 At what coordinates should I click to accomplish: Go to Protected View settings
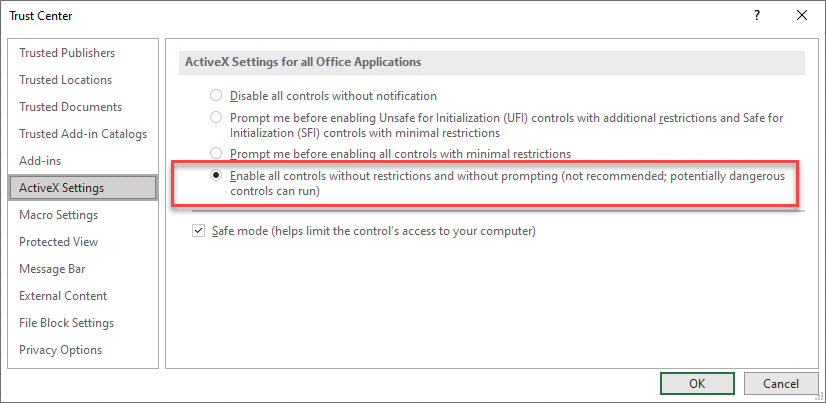click(59, 242)
